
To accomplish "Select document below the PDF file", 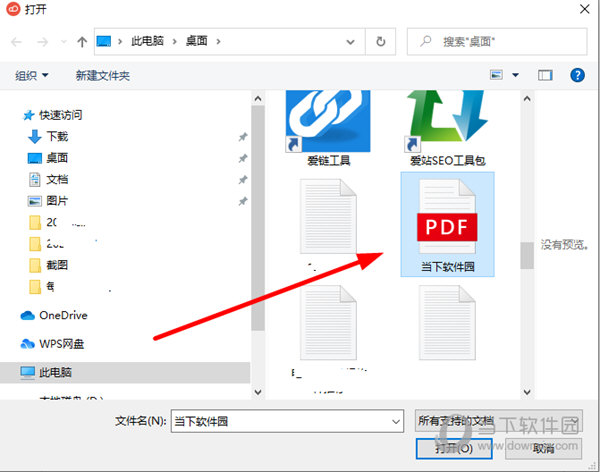I will (x=447, y=323).
